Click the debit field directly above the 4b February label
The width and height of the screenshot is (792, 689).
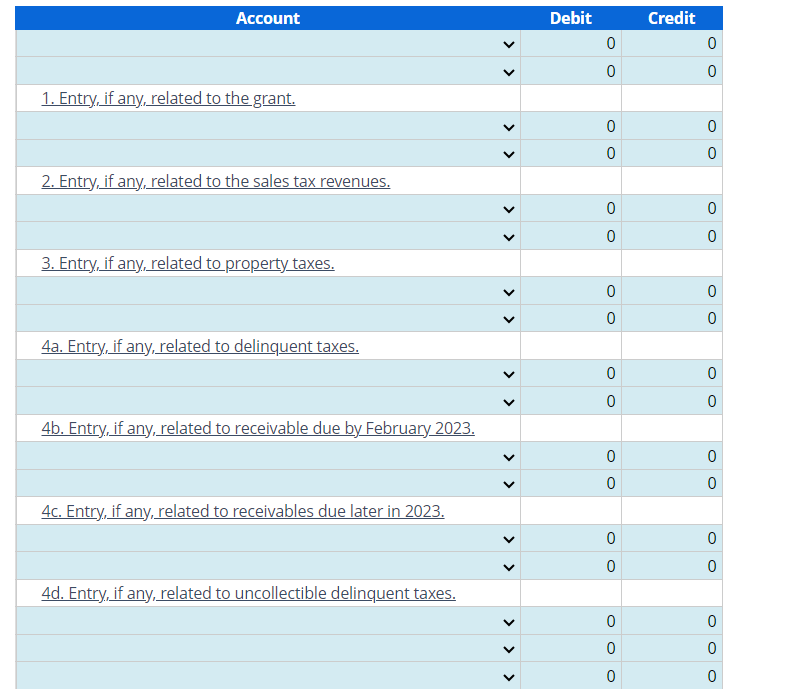tap(571, 401)
